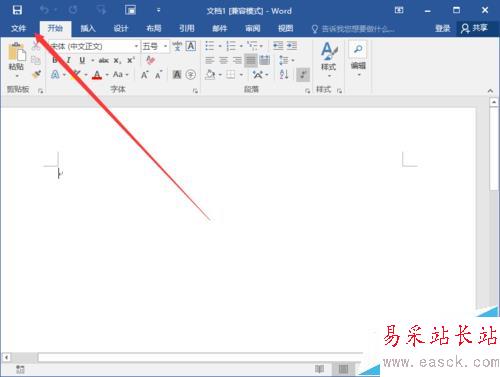Viewport: 500px width, 377px height.
Task: Click the multilevel list icon
Action: coord(252,46)
